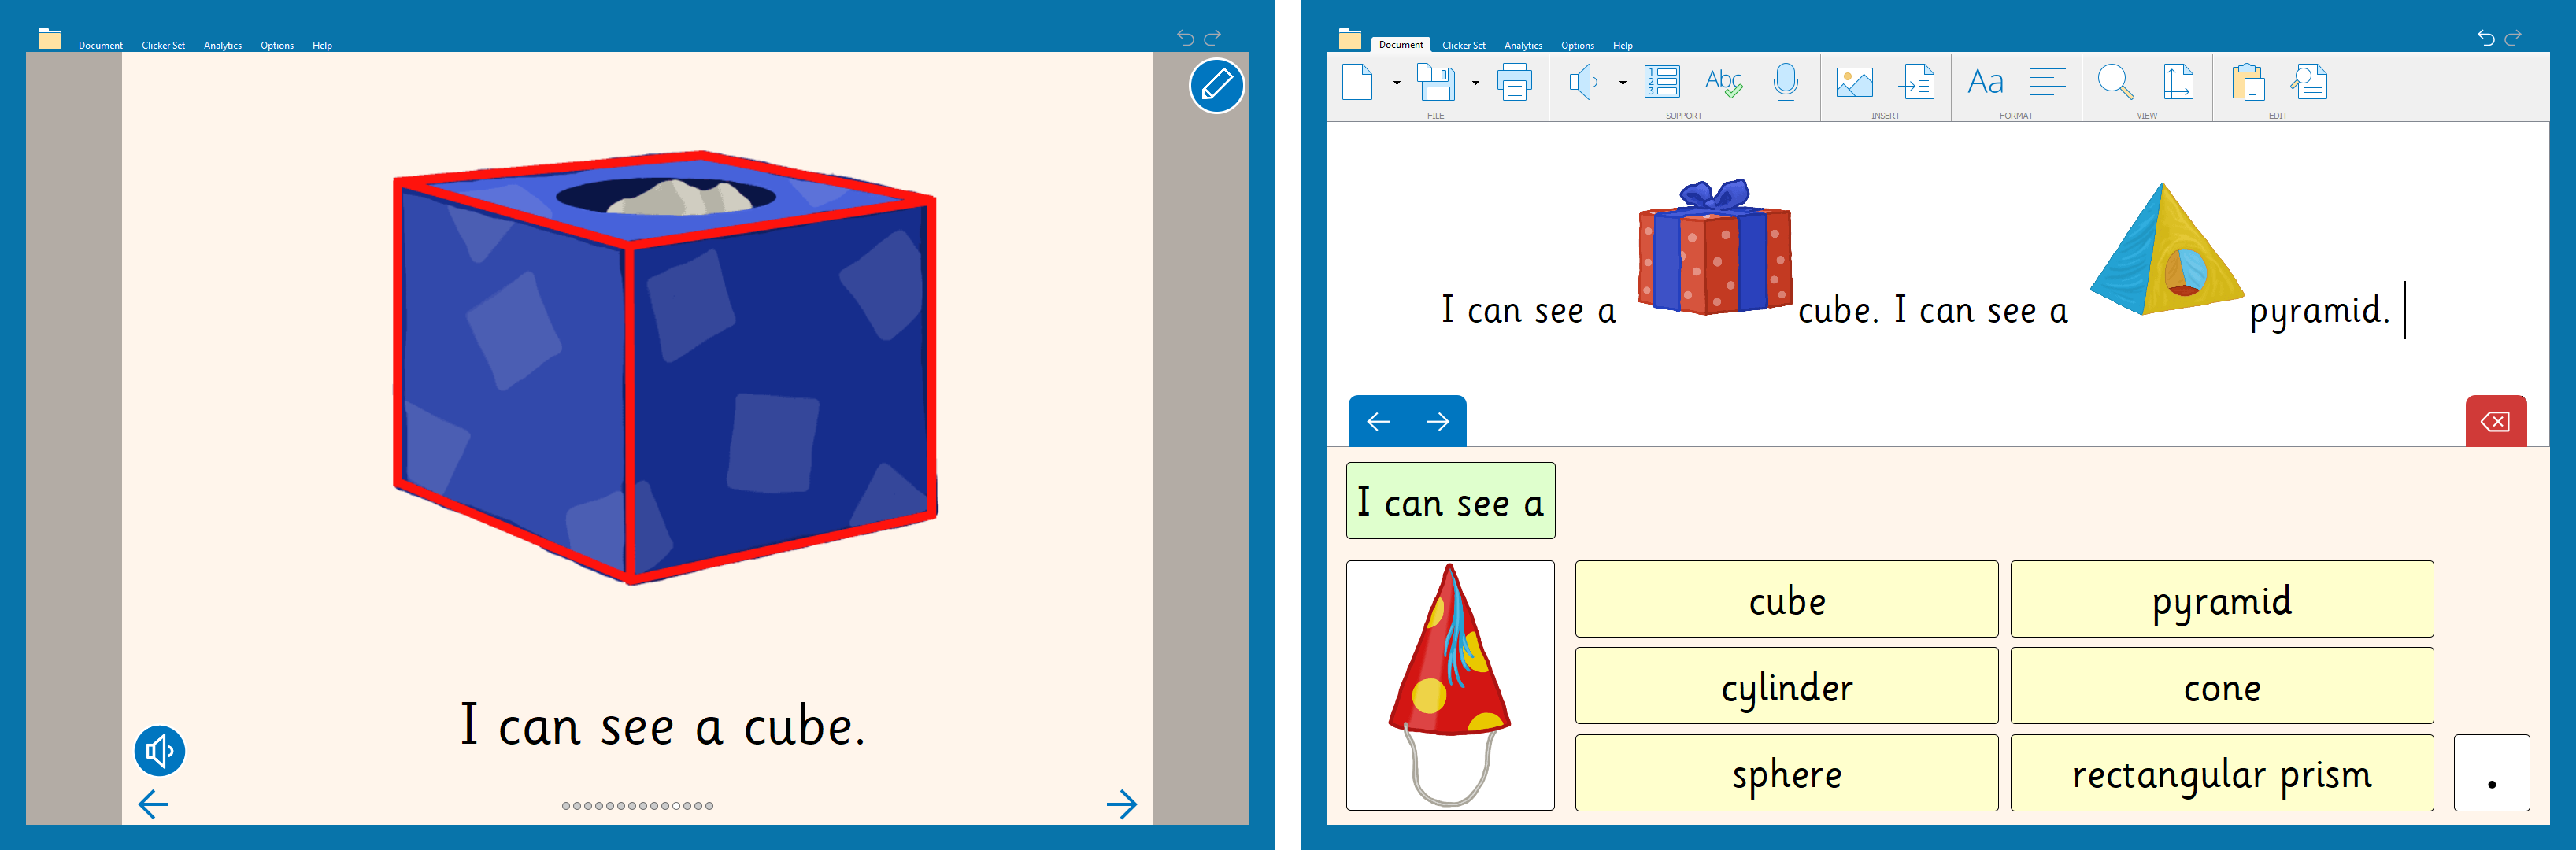This screenshot has height=850, width=2576.
Task: Go to next book page arrow
Action: pyautogui.click(x=1122, y=804)
